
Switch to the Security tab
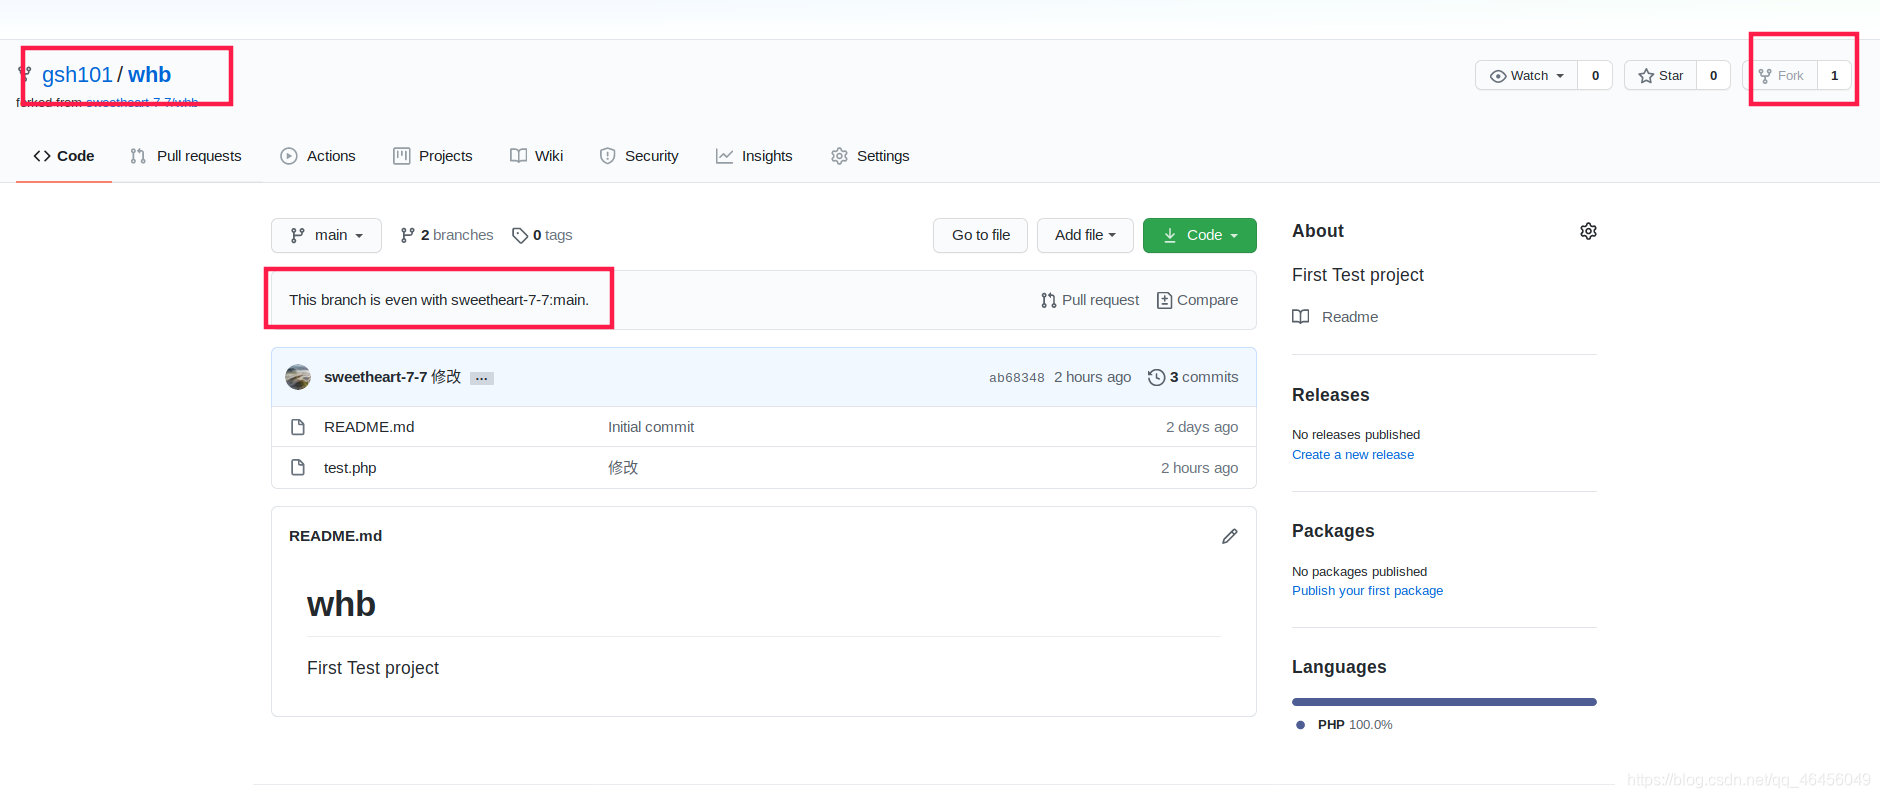[x=639, y=156]
